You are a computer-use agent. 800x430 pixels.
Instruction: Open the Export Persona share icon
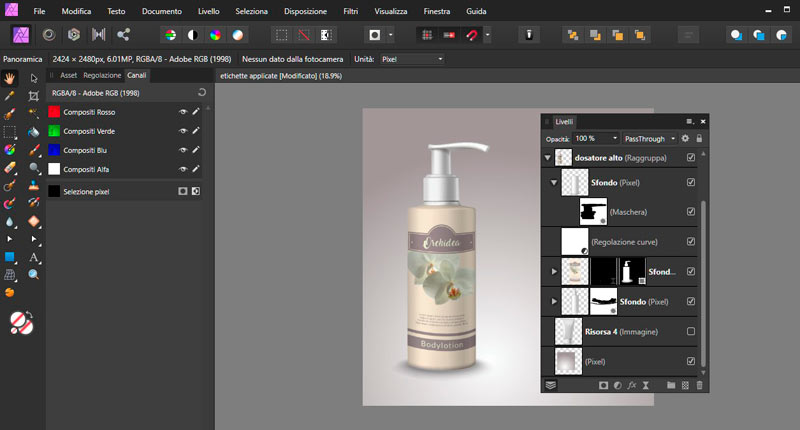tap(123, 35)
